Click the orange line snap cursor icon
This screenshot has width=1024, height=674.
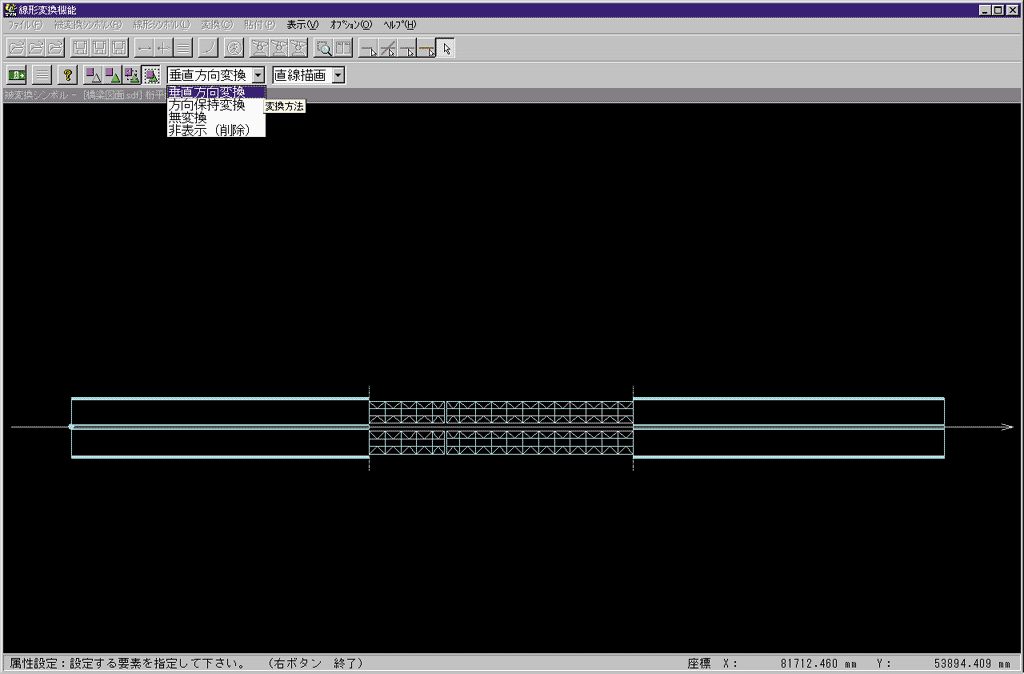(x=426, y=48)
